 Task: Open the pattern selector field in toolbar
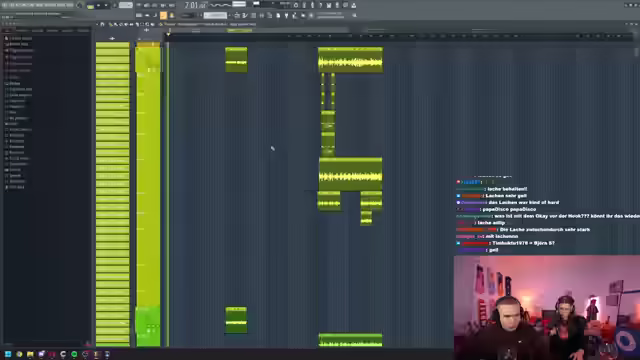[x=215, y=16]
